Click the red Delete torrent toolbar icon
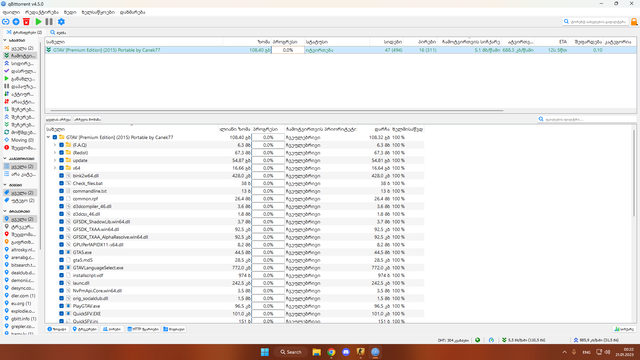 tap(26, 22)
